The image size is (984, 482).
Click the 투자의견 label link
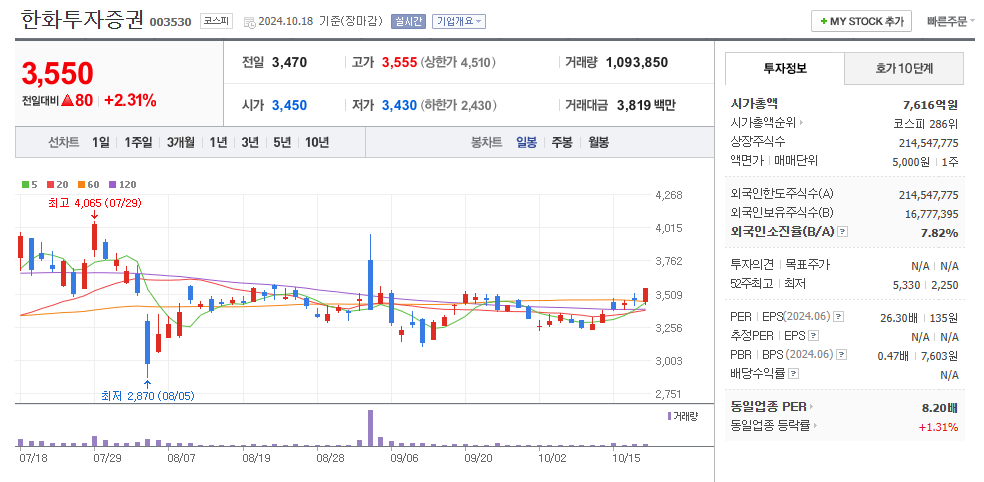752,265
